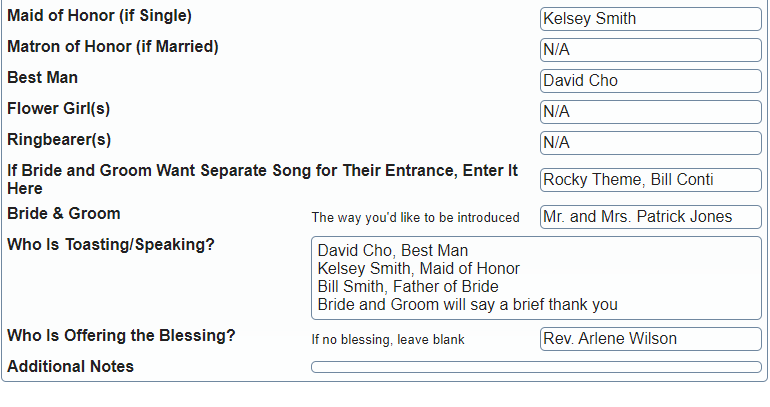Viewport: 770px width, 407px height.
Task: Select the blessing field with Rev. Arlene Wilson
Action: [x=651, y=339]
